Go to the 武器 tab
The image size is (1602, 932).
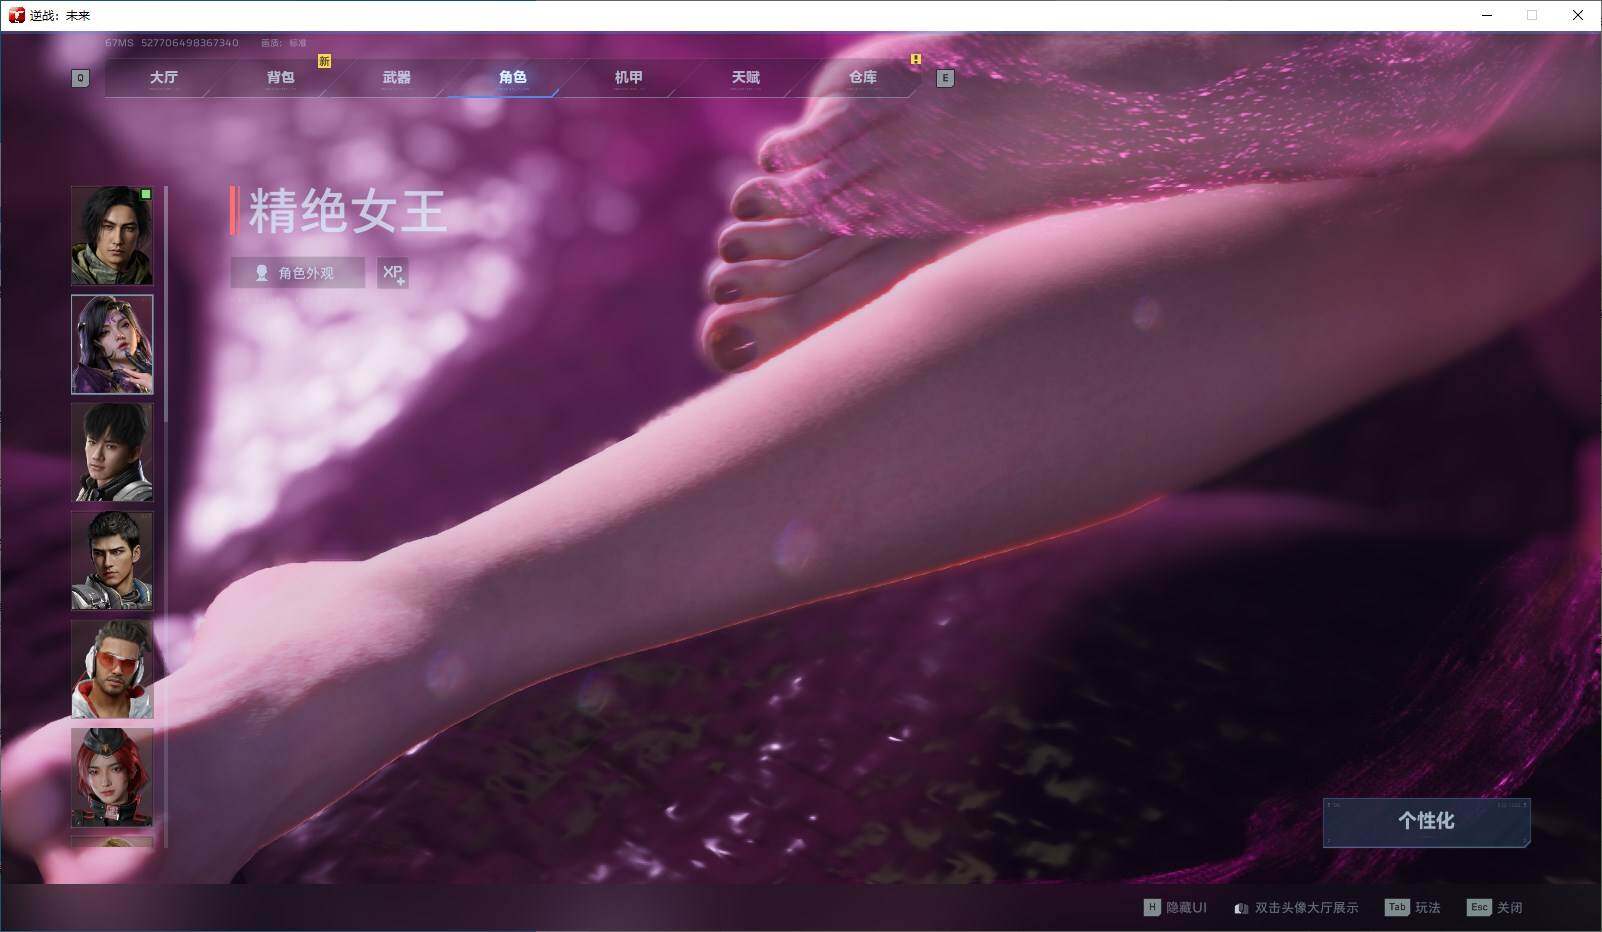(396, 77)
